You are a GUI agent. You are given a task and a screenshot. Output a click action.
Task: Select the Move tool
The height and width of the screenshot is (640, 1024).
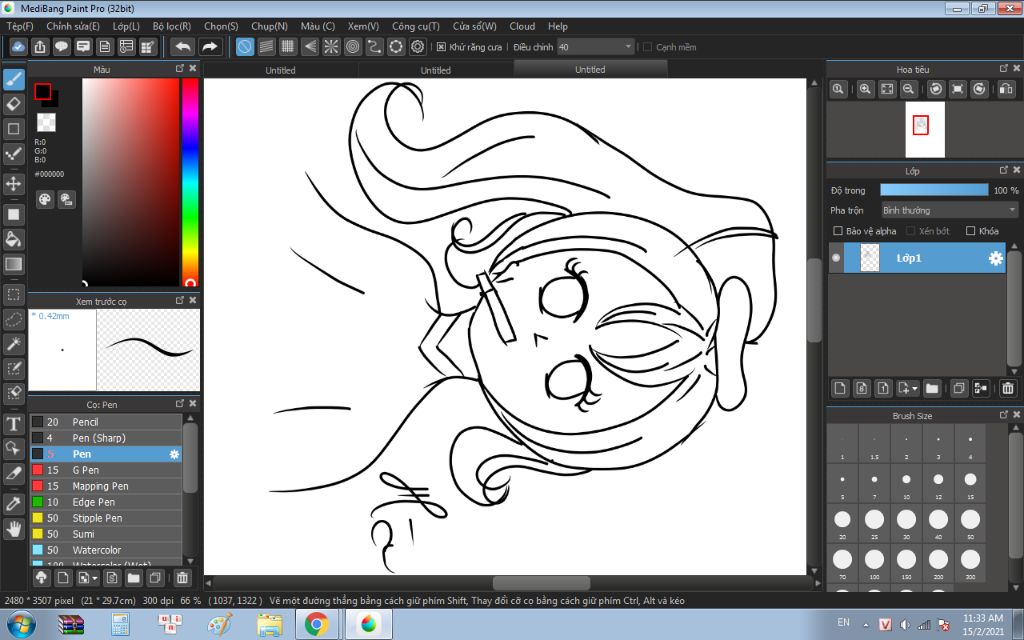pyautogui.click(x=14, y=184)
